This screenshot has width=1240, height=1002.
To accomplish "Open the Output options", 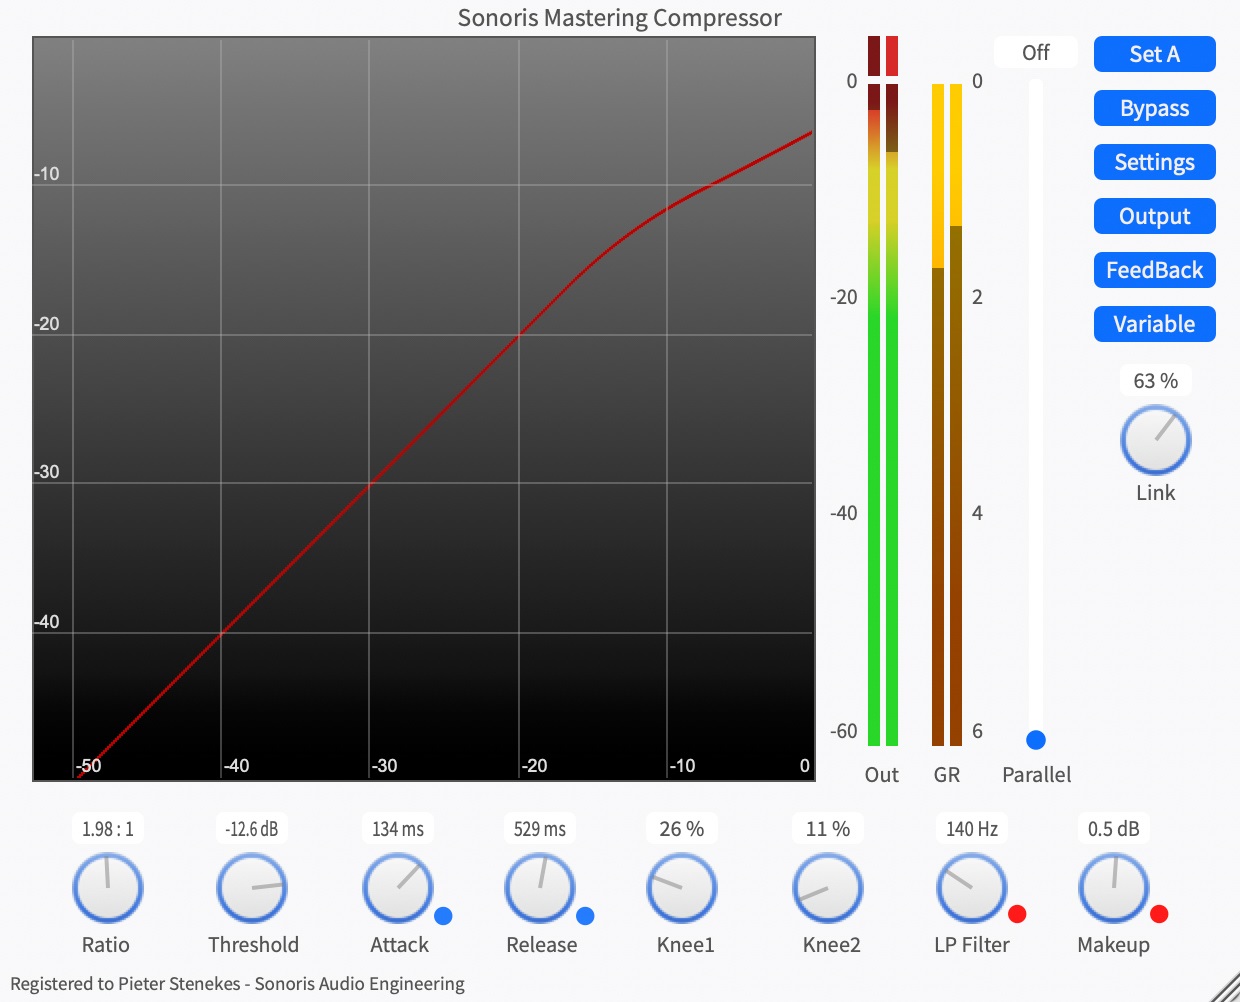I will (1154, 216).
